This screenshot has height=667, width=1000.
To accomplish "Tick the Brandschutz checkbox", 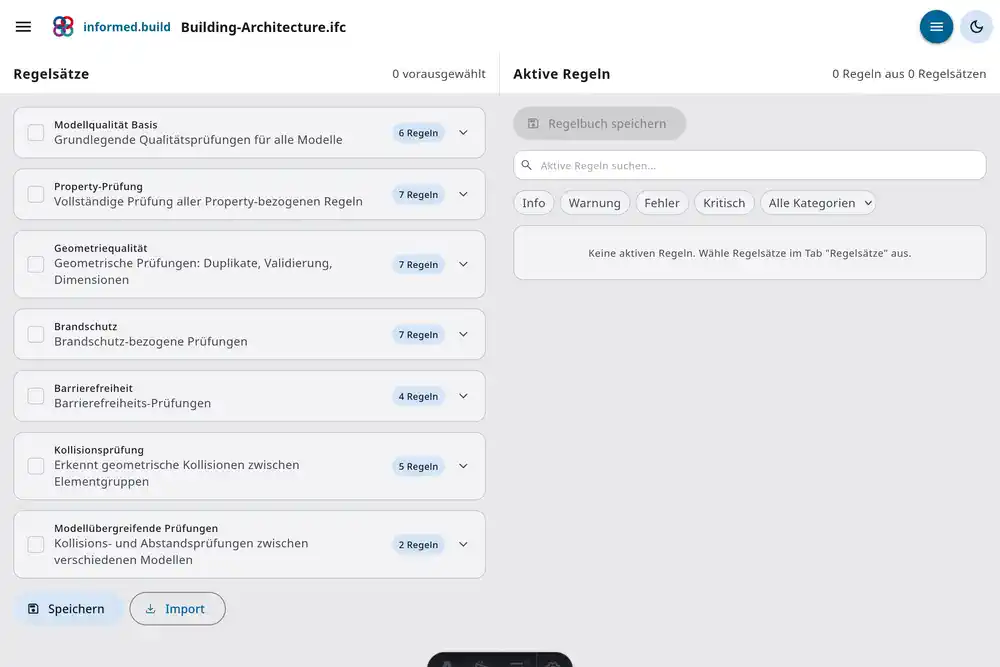I will (36, 334).
